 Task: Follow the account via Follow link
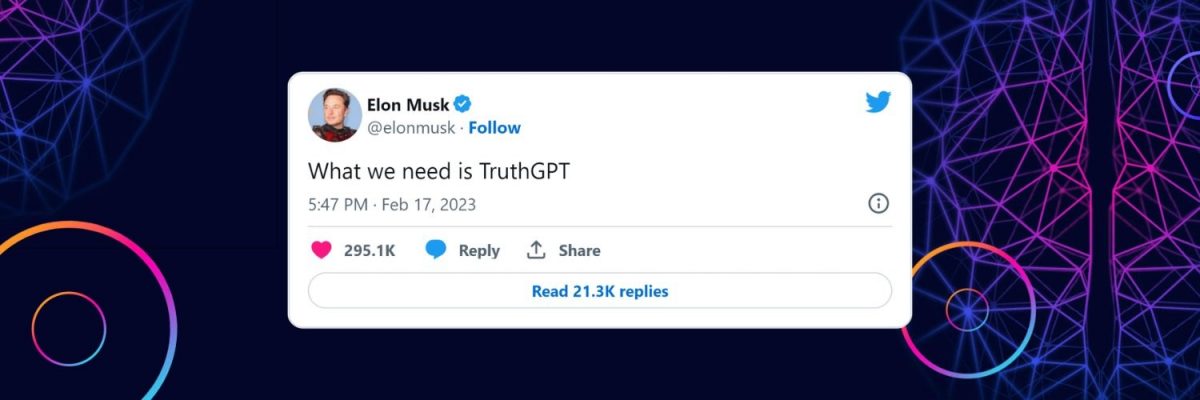click(495, 128)
